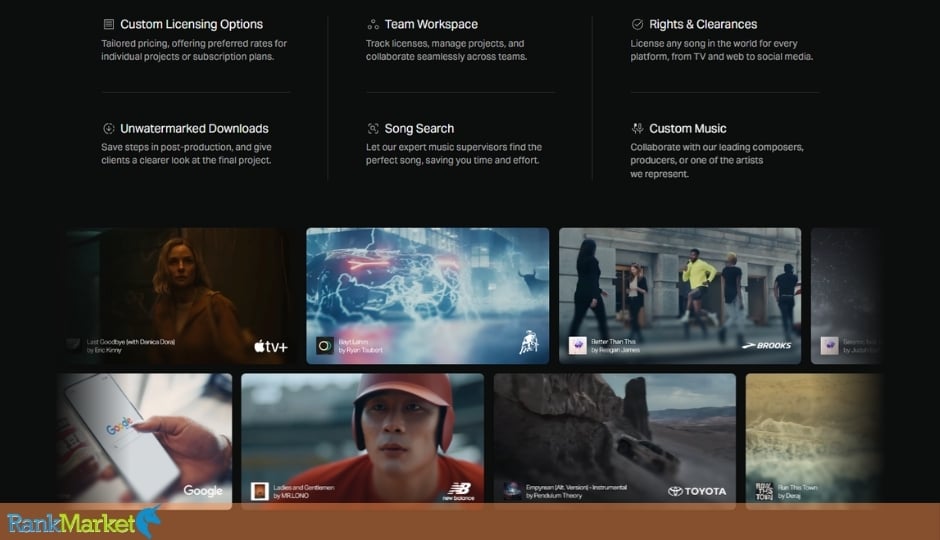
Task: Click the Custom Music icon
Action: 637,128
